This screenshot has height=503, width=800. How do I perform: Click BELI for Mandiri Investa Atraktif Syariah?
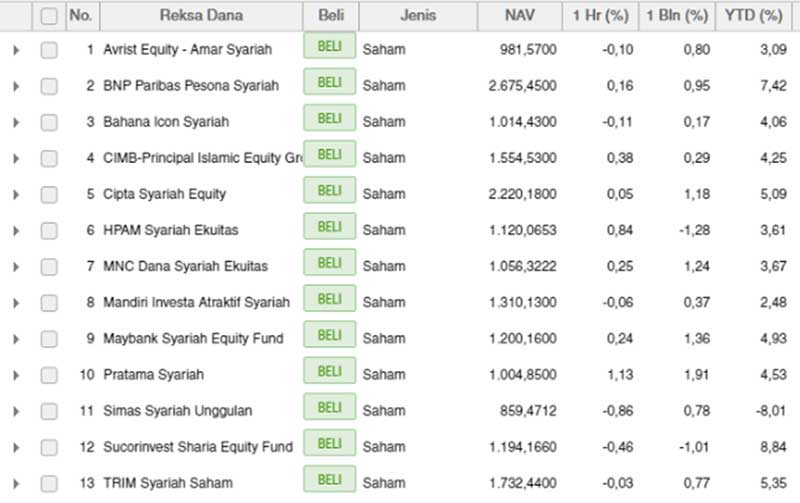pos(330,299)
